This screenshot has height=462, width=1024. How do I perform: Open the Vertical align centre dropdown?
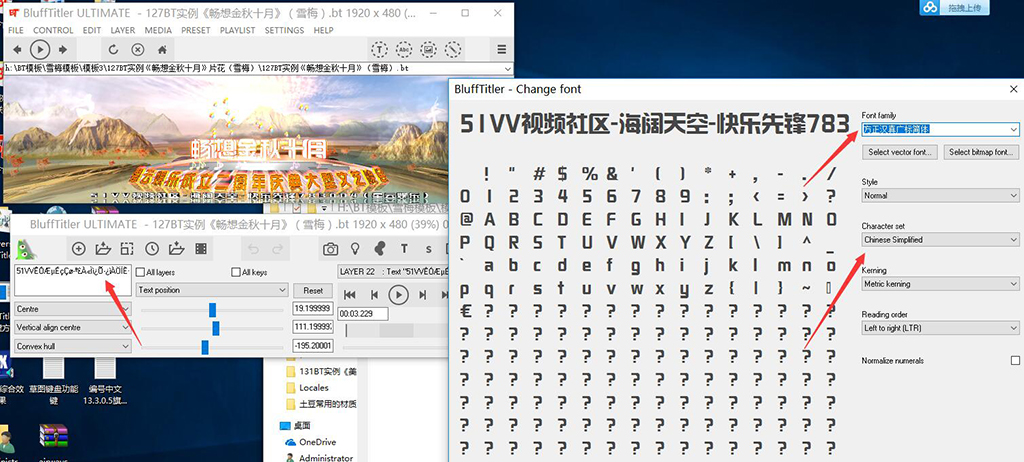(72, 327)
